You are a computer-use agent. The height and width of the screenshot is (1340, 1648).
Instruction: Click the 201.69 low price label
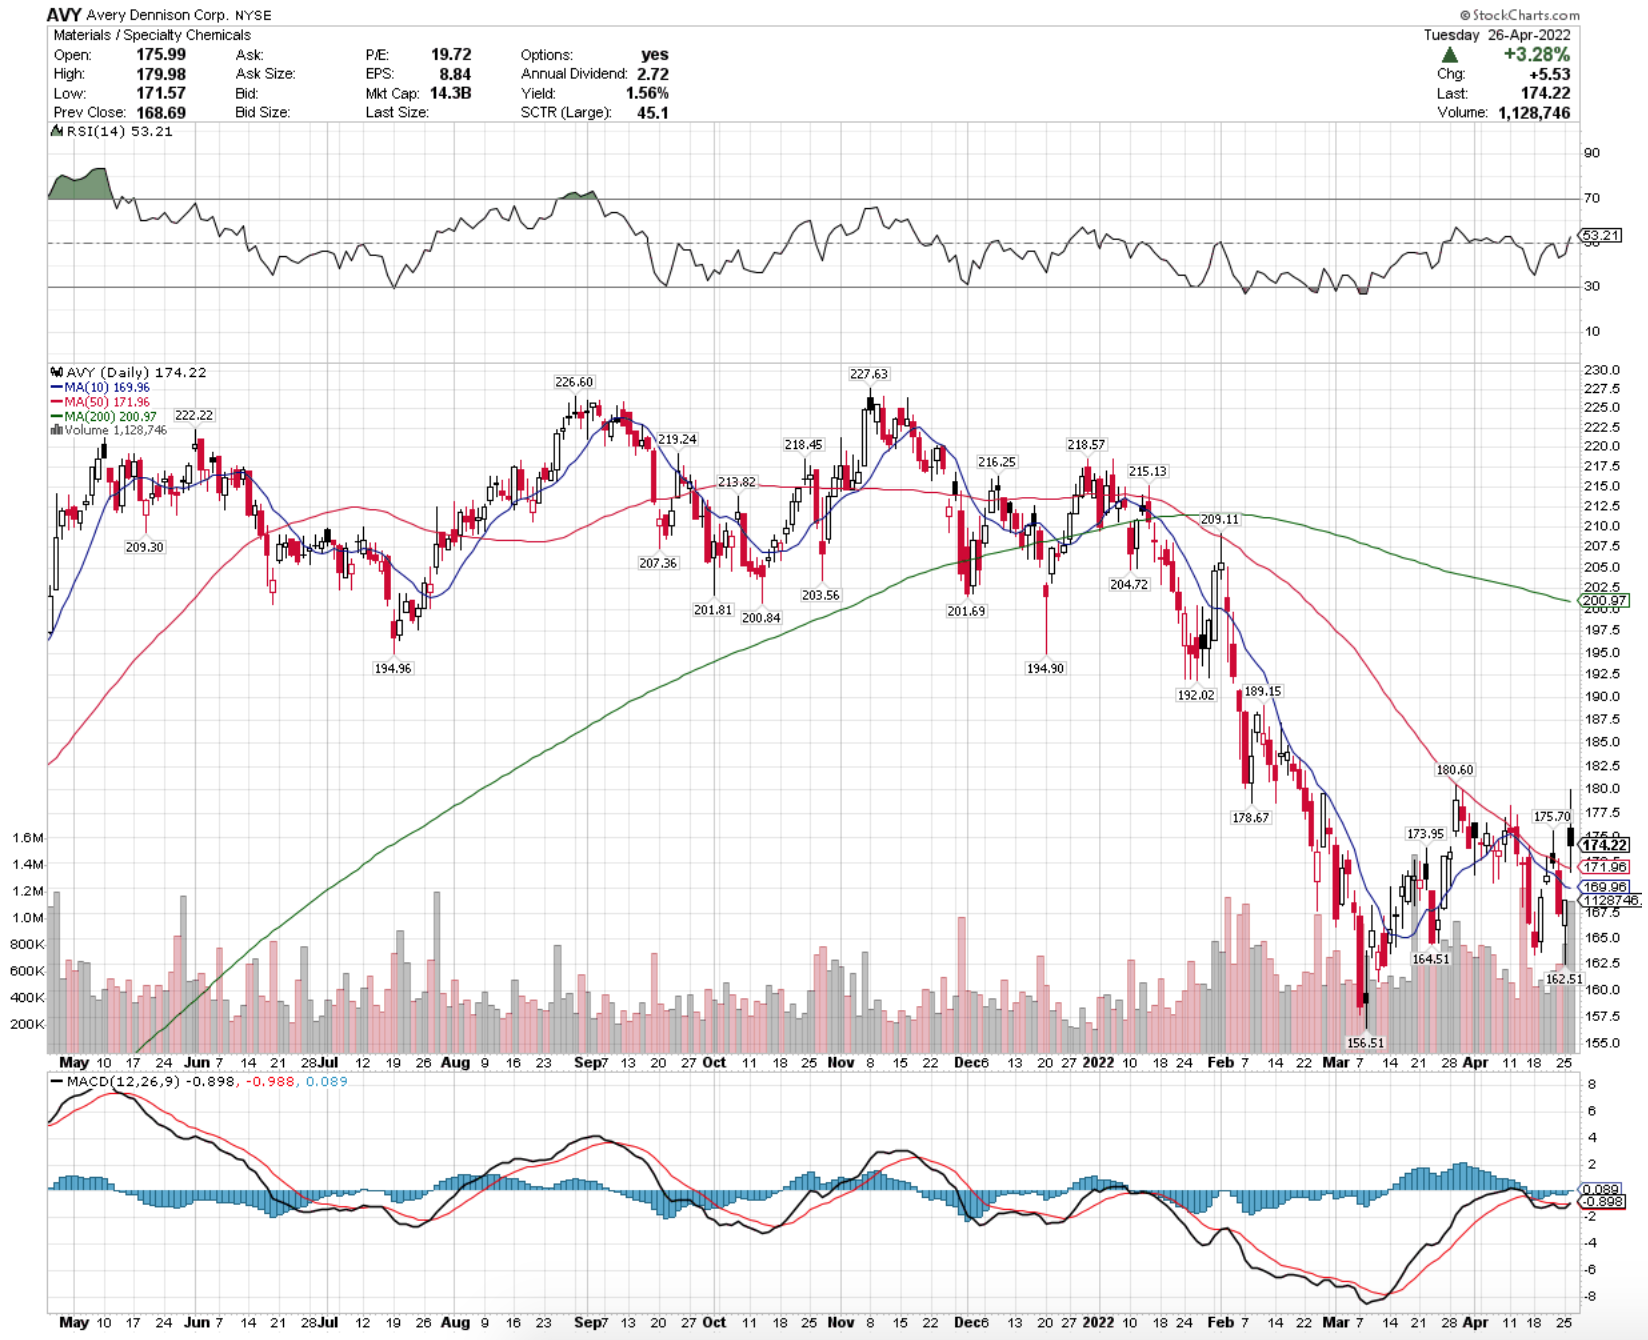966,611
